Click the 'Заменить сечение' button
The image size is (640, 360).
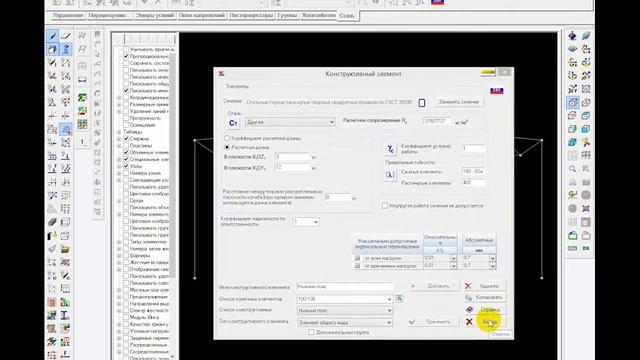coord(458,102)
